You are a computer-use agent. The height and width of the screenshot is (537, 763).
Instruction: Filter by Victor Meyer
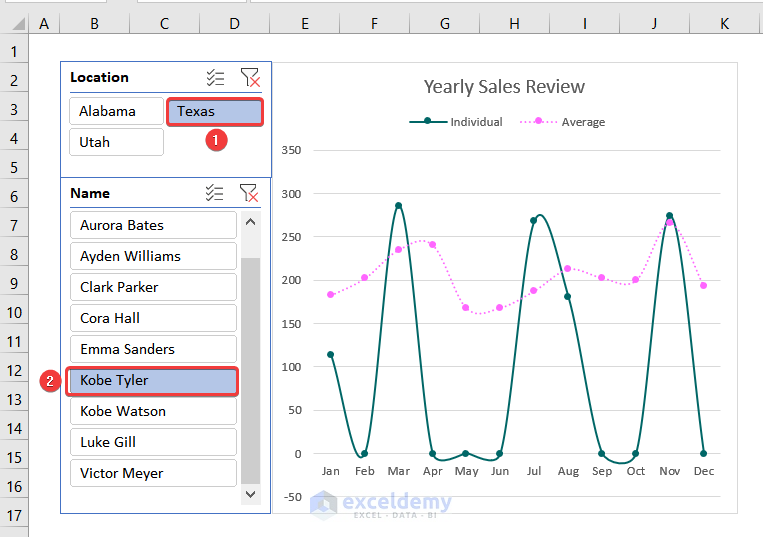pos(153,473)
